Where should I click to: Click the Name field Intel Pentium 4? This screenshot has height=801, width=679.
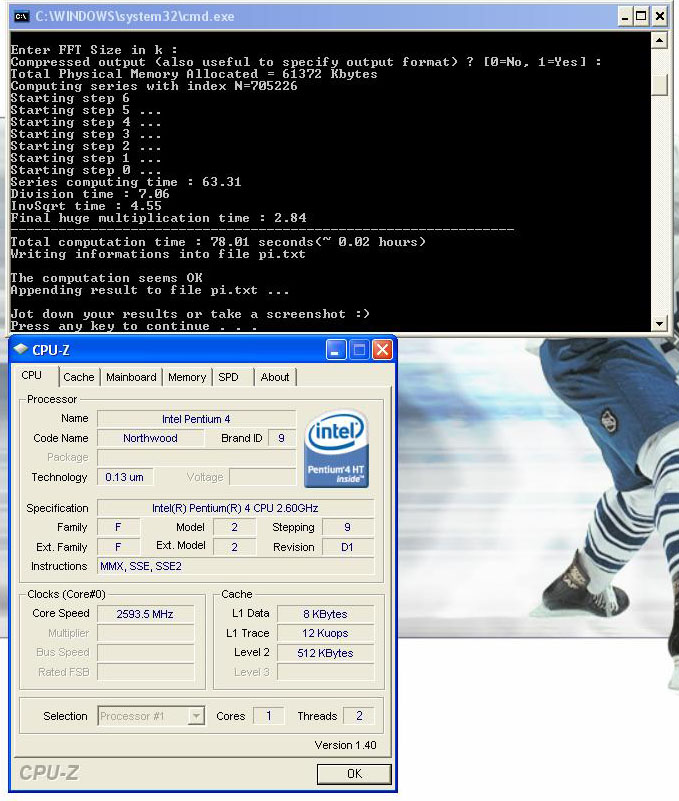[x=196, y=419]
